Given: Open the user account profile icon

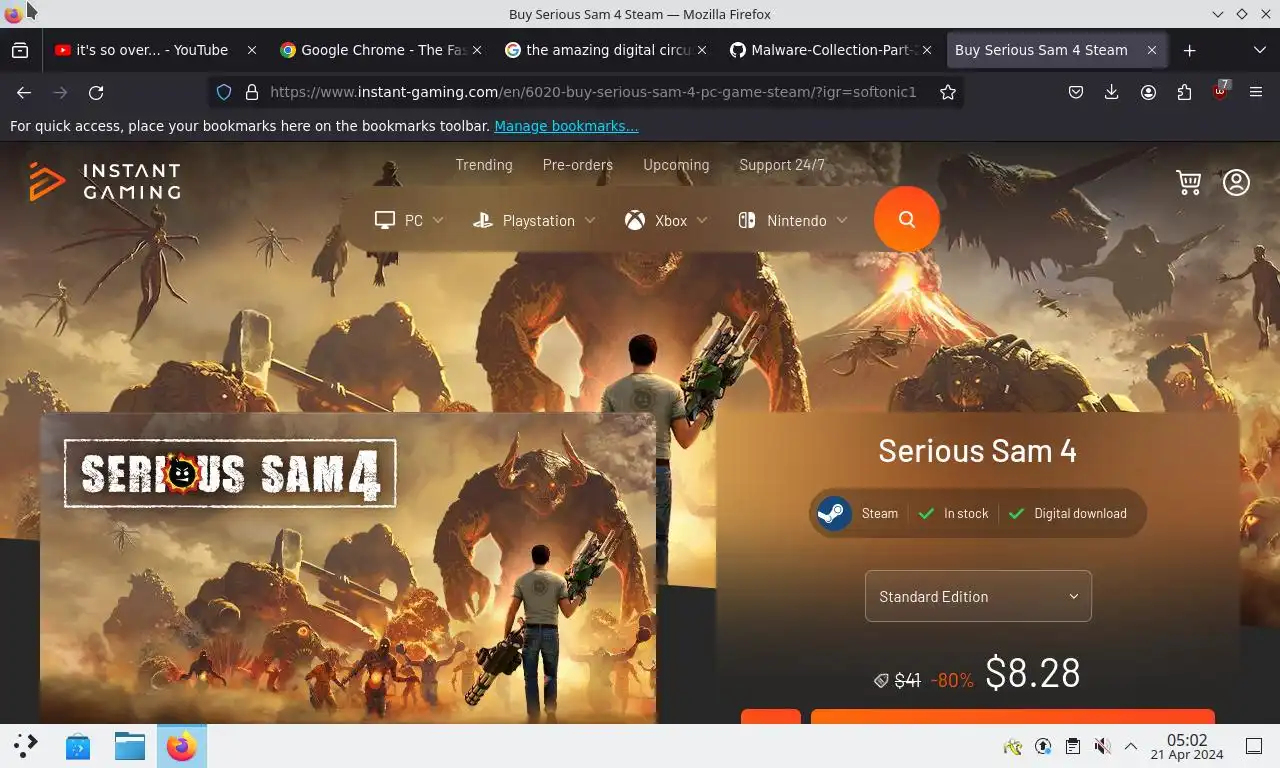Looking at the screenshot, I should [1236, 182].
